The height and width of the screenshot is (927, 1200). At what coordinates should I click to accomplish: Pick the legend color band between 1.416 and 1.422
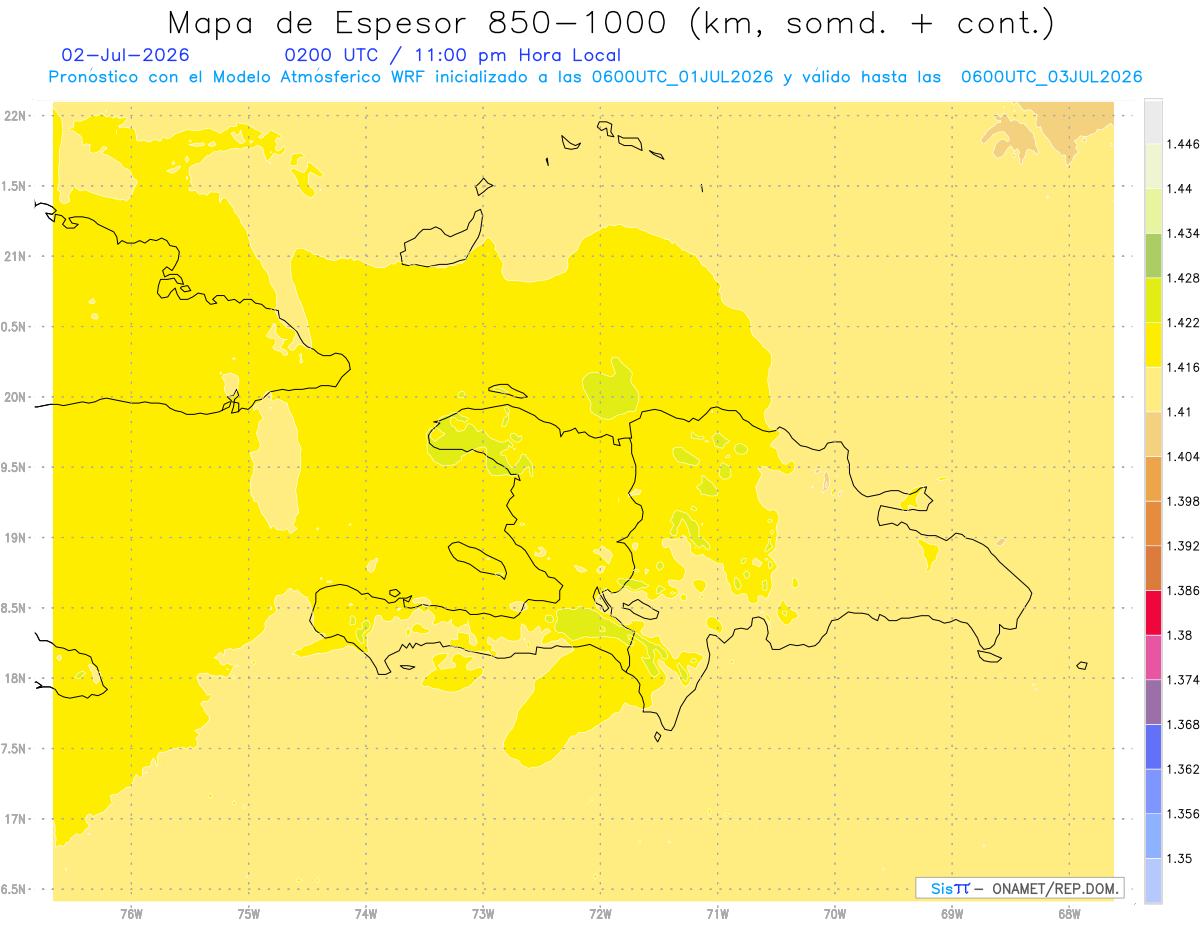click(1153, 345)
